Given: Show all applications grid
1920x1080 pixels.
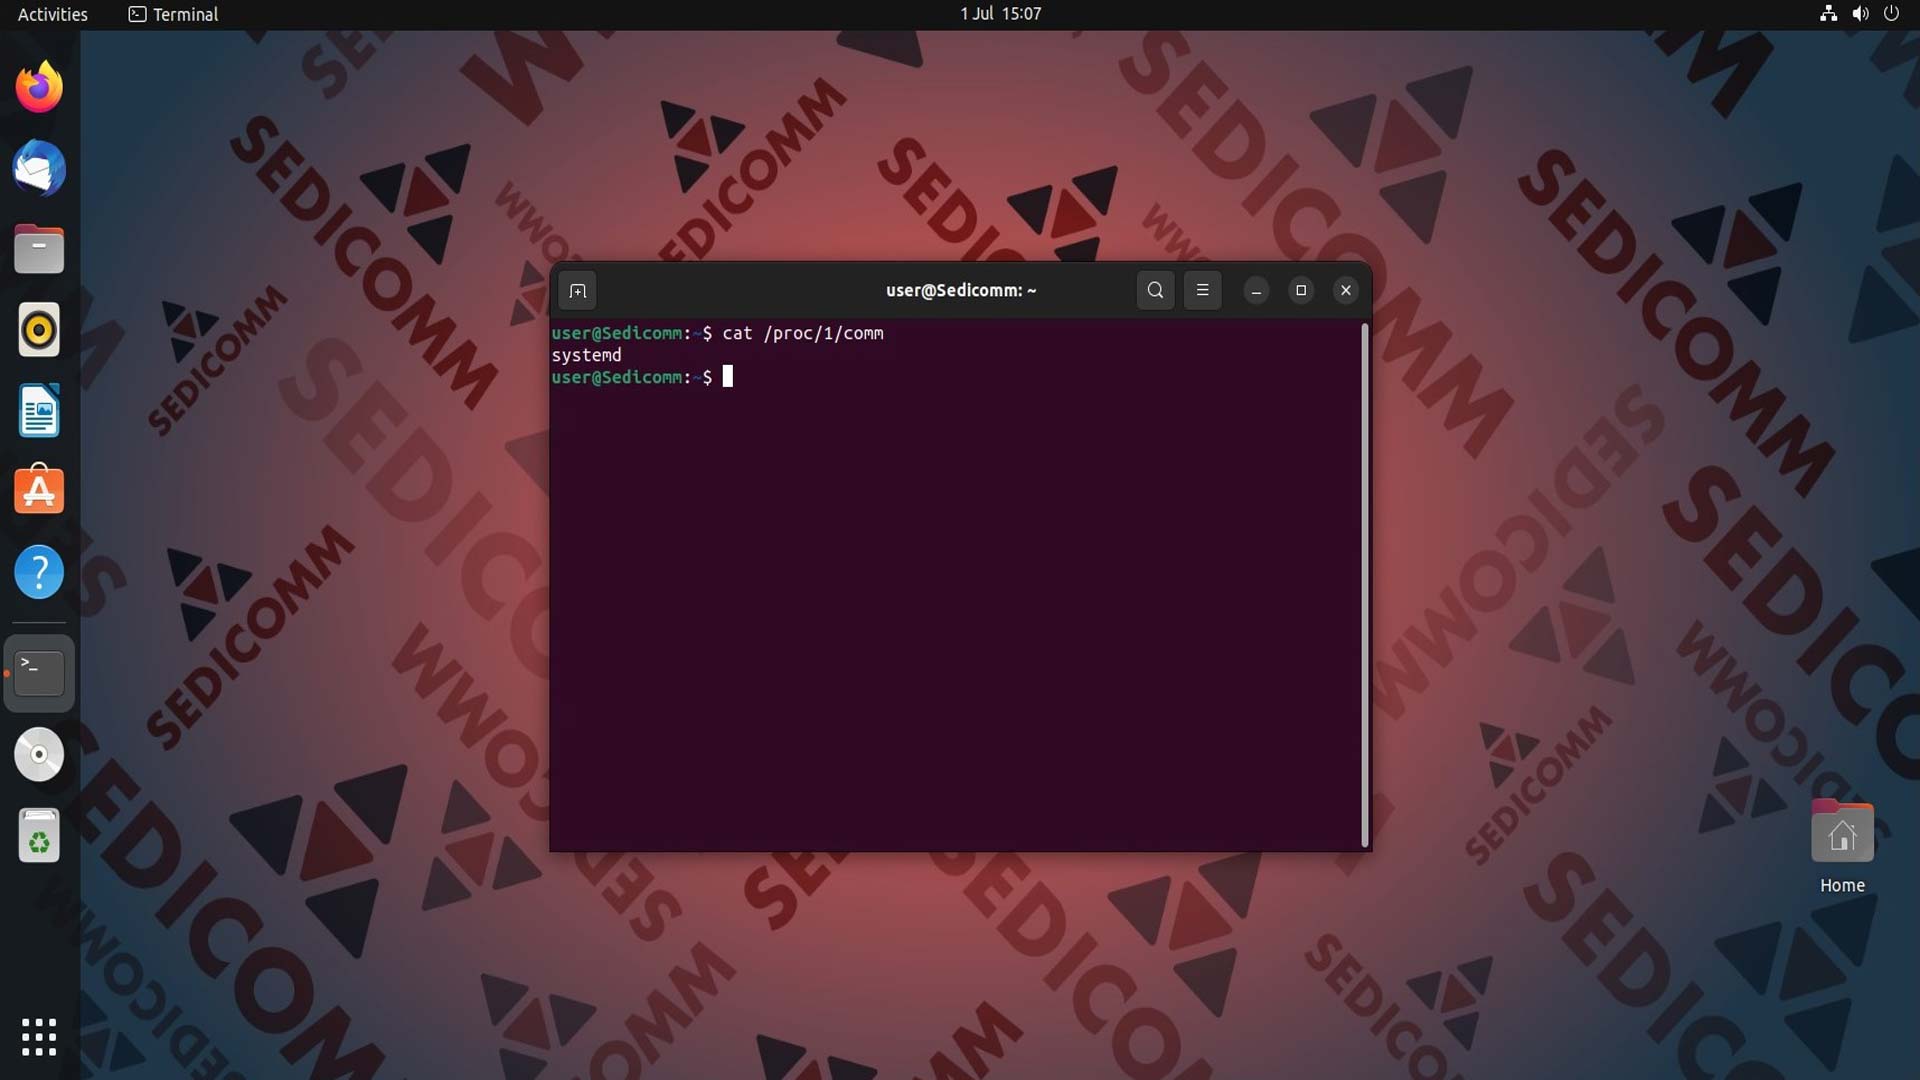Looking at the screenshot, I should click(x=39, y=1037).
